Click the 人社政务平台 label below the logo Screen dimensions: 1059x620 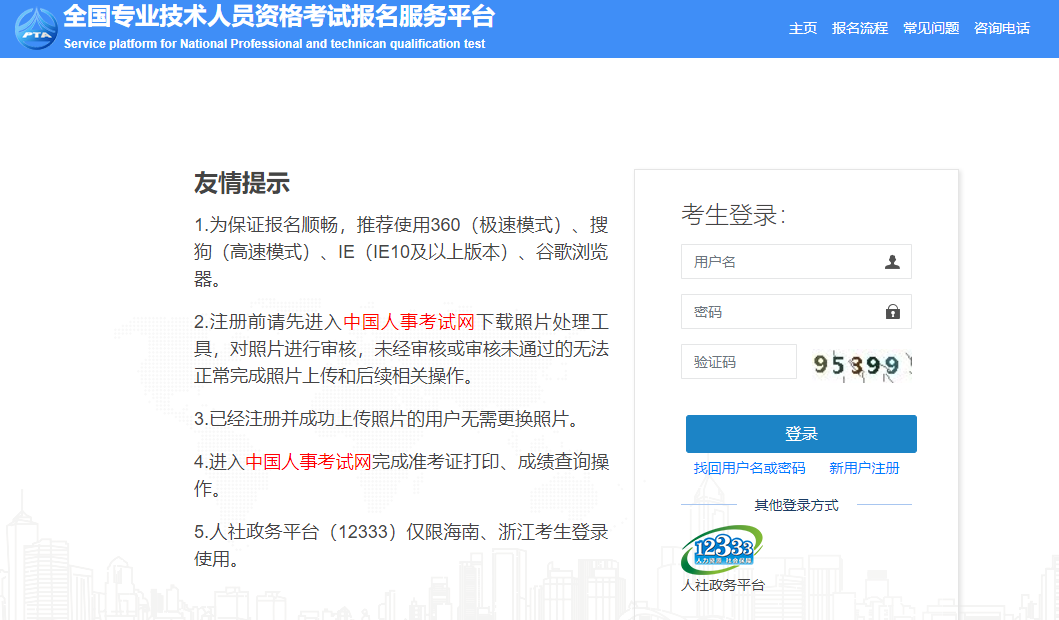click(722, 585)
